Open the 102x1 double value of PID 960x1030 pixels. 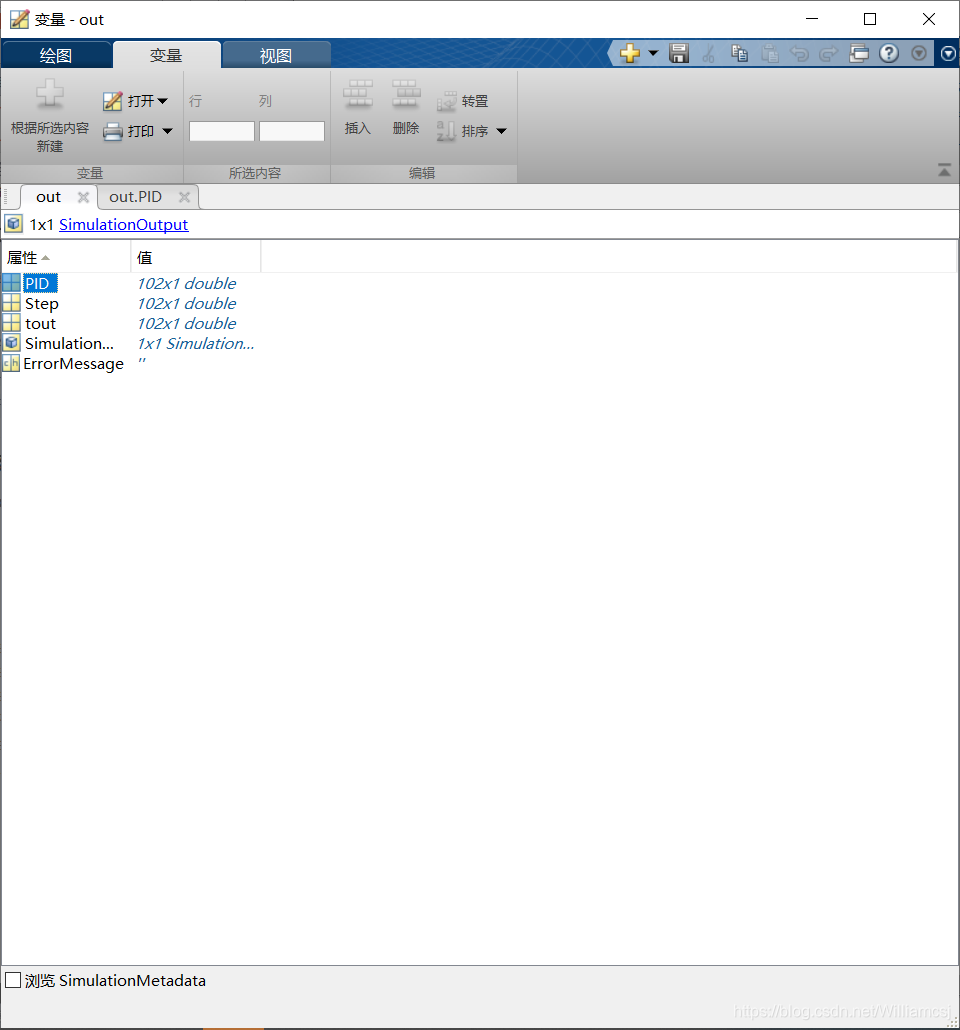(186, 283)
